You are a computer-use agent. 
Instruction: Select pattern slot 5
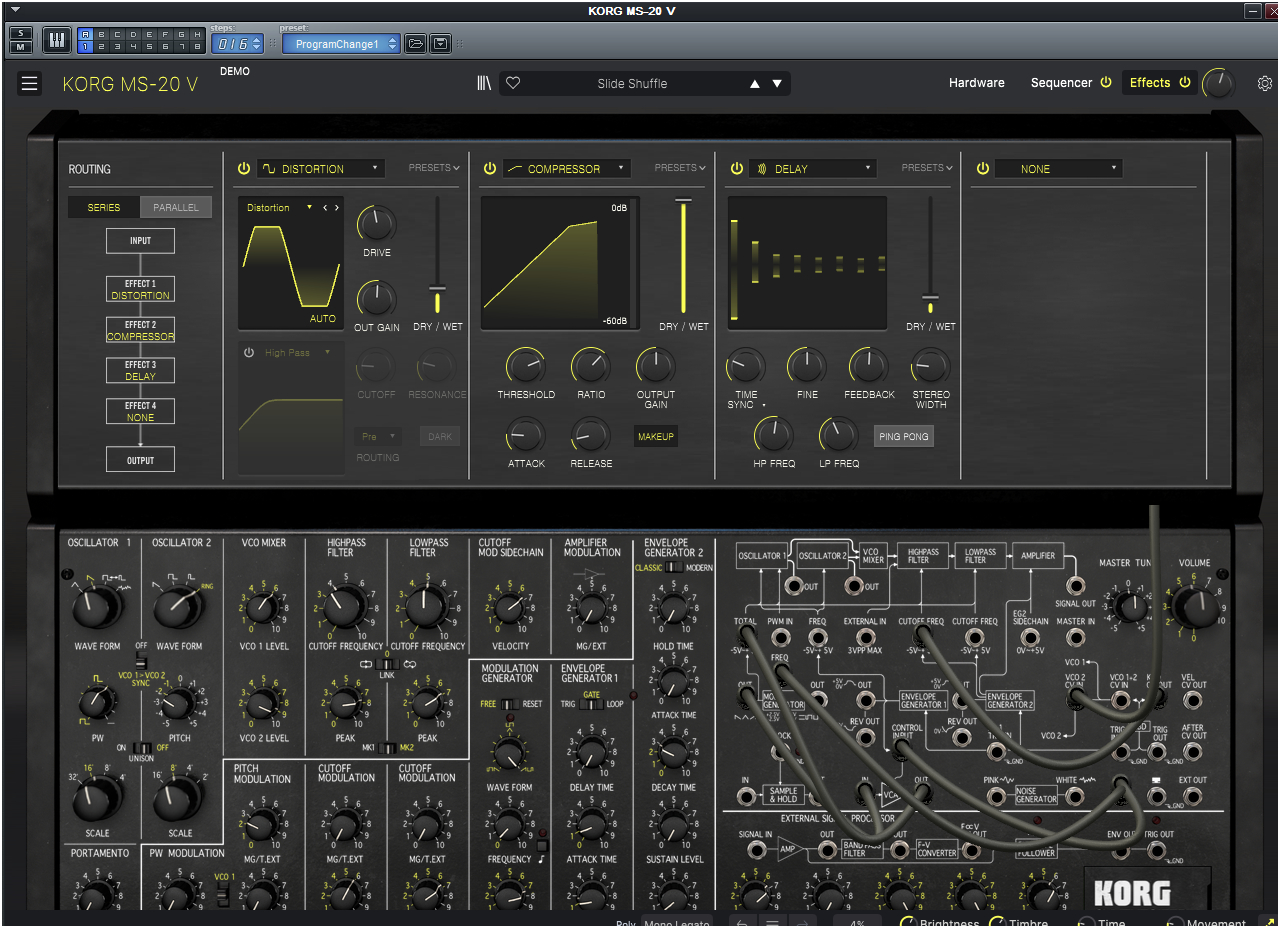coord(149,46)
